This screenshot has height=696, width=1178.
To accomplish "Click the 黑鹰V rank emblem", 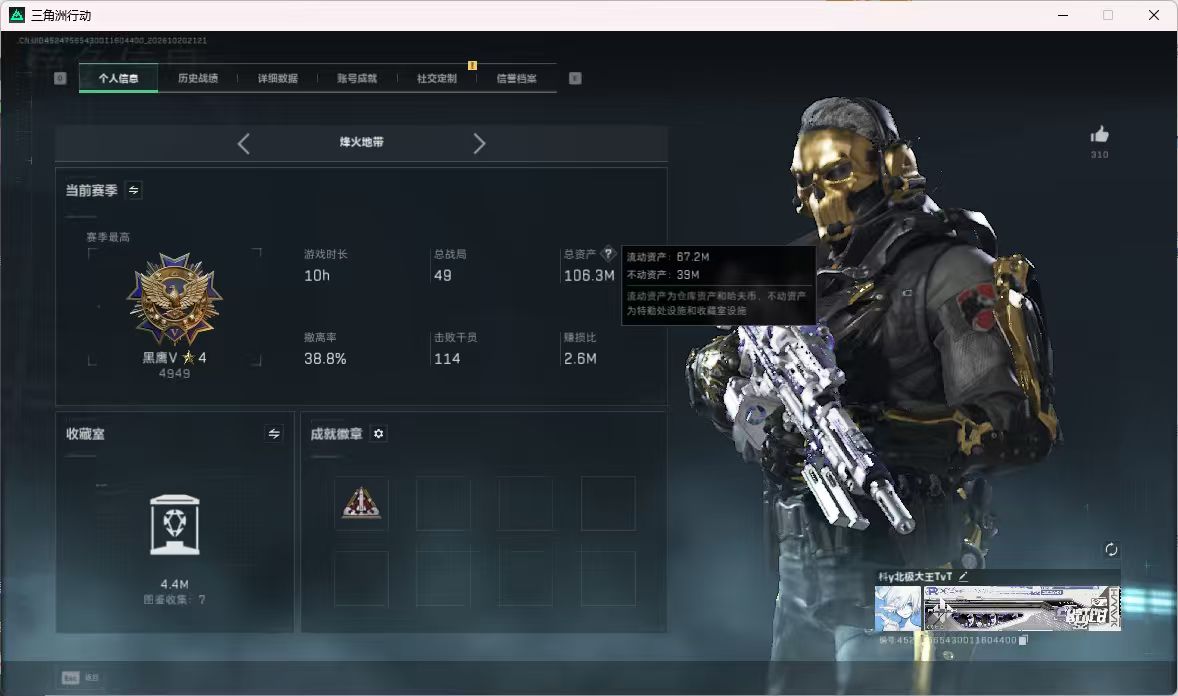I will 174,298.
